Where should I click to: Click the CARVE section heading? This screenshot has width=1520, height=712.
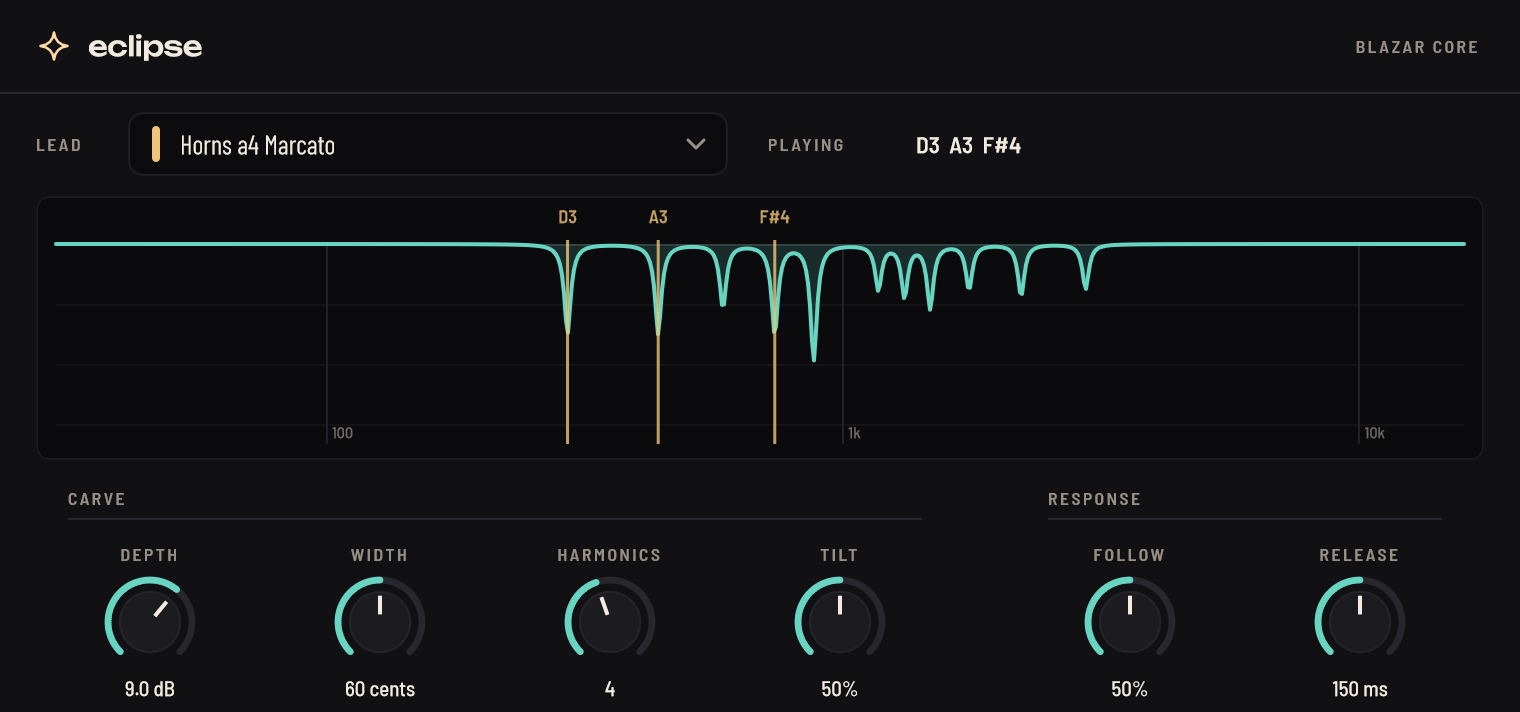point(97,499)
